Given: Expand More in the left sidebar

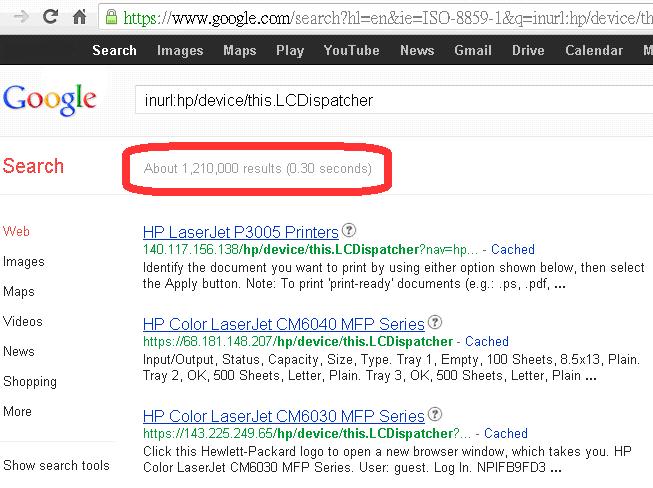Looking at the screenshot, I should pos(17,411).
